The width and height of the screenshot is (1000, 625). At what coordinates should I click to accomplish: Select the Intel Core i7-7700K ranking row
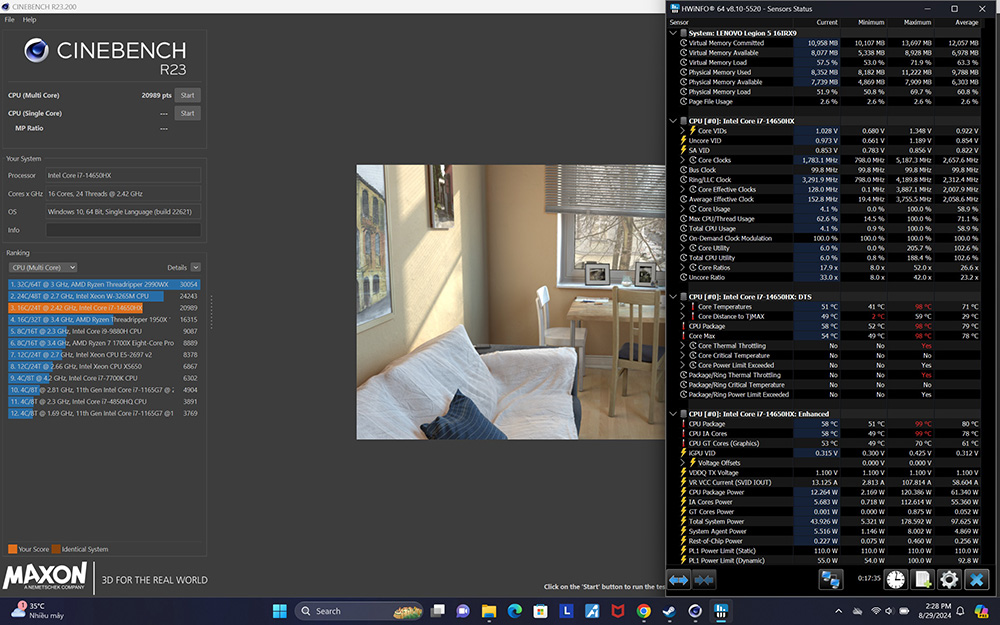[104, 378]
